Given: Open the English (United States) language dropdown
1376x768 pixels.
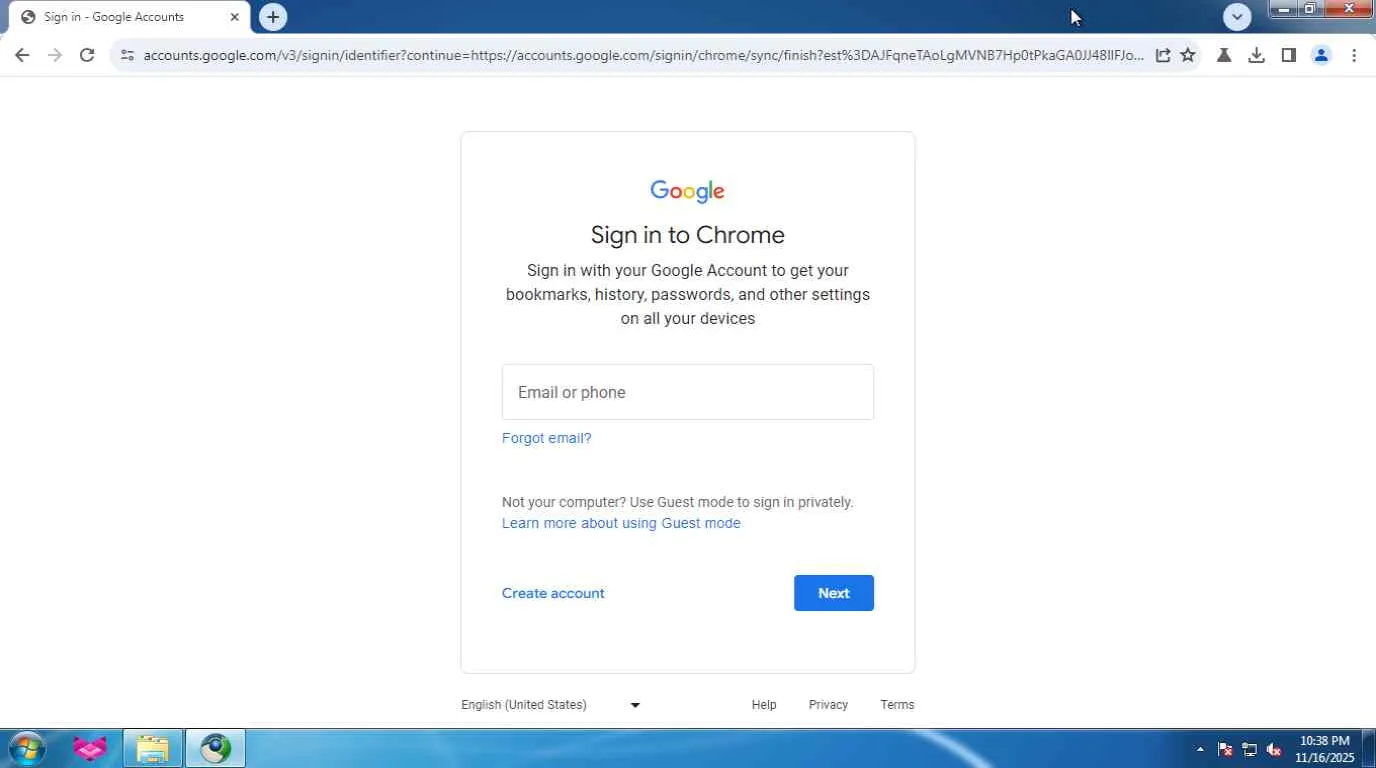Looking at the screenshot, I should click(x=551, y=705).
